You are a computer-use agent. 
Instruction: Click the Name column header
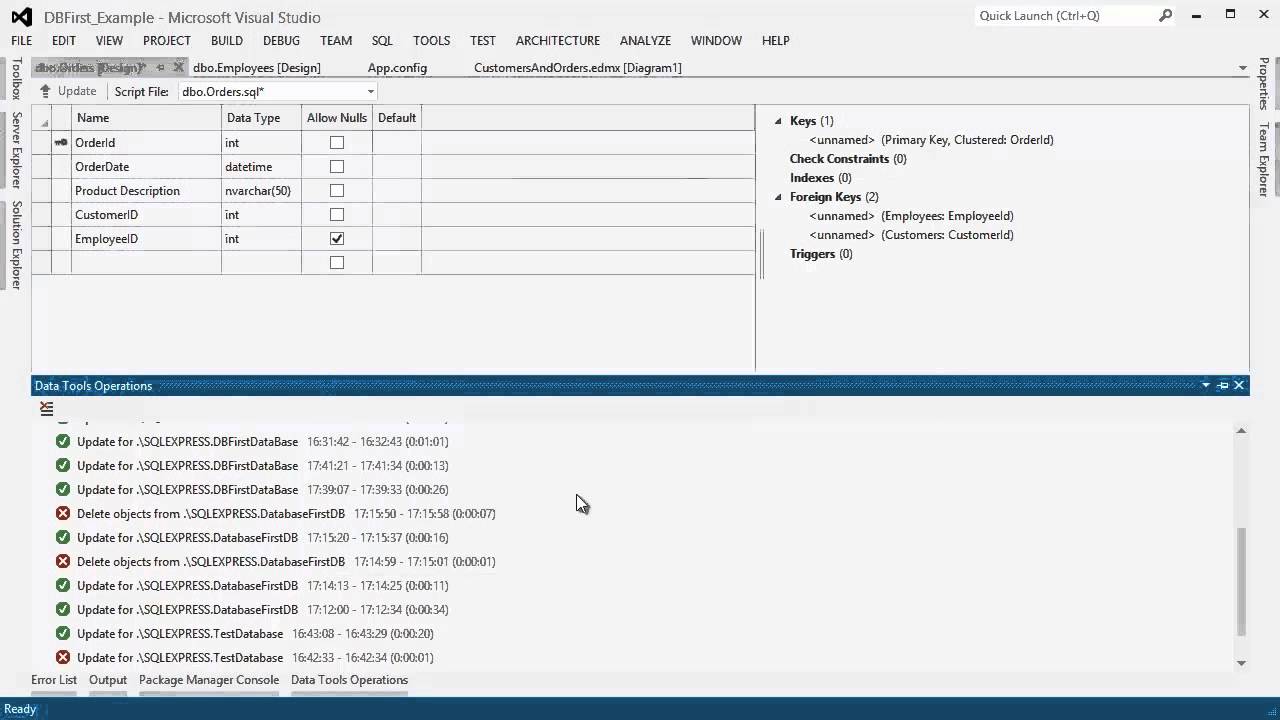[x=146, y=118]
